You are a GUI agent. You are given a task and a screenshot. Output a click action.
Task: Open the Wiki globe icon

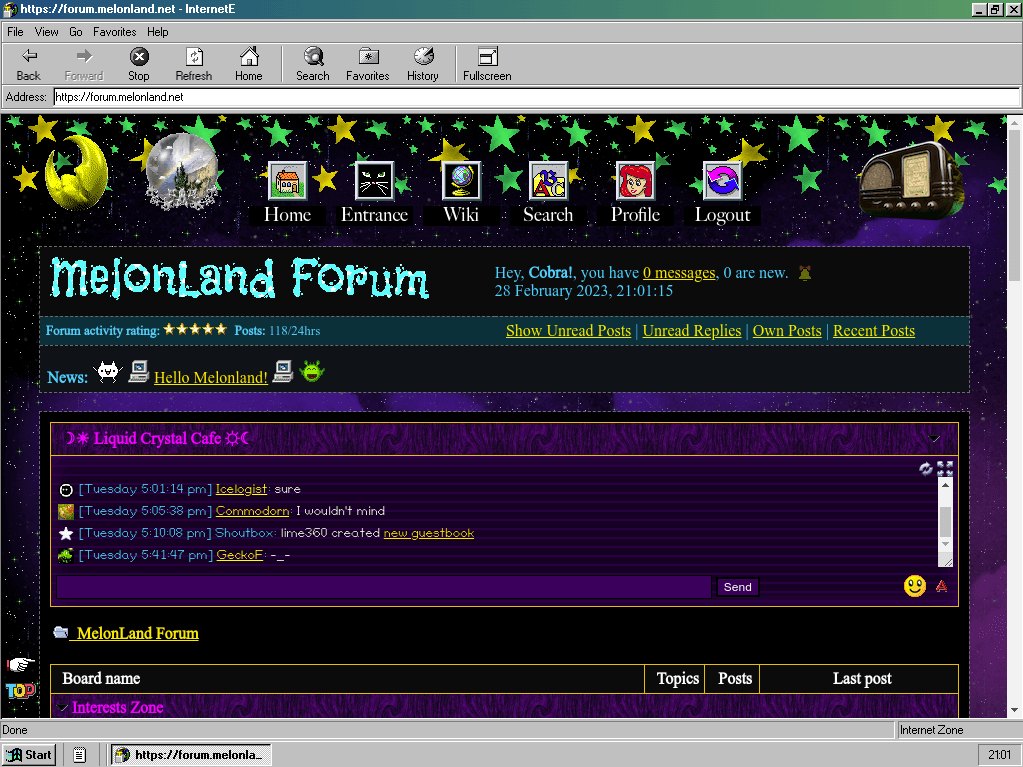(461, 182)
